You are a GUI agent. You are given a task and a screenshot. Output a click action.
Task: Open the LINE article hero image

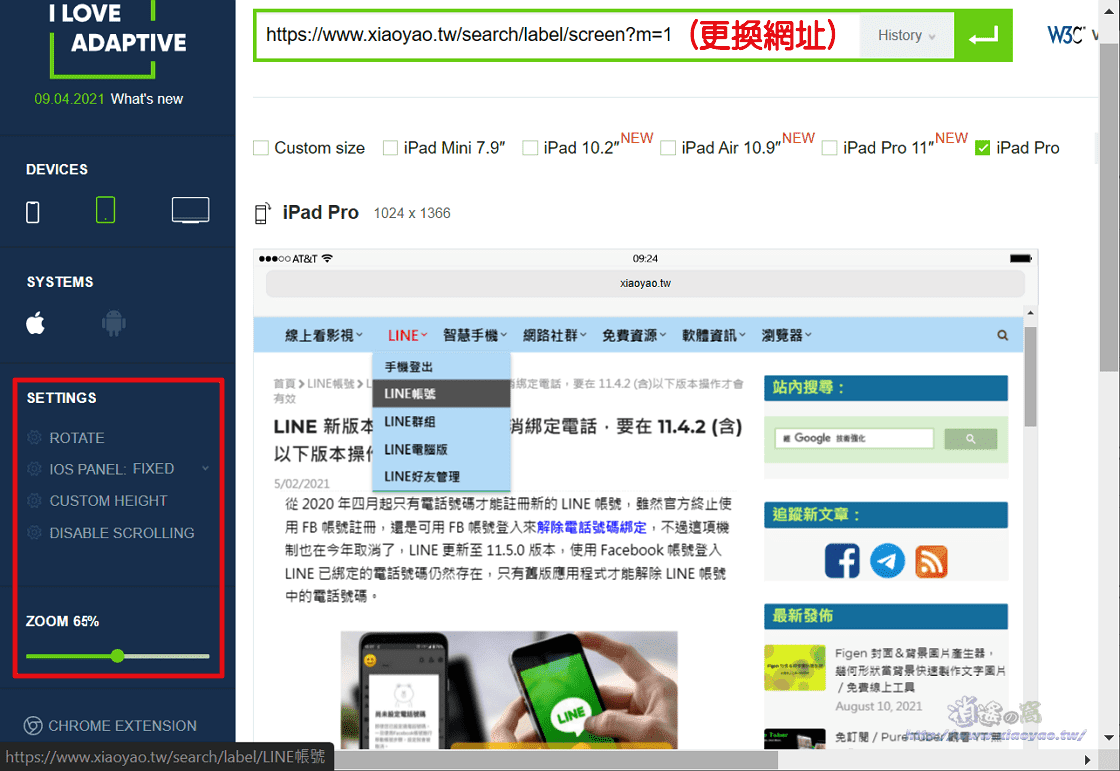click(x=509, y=690)
